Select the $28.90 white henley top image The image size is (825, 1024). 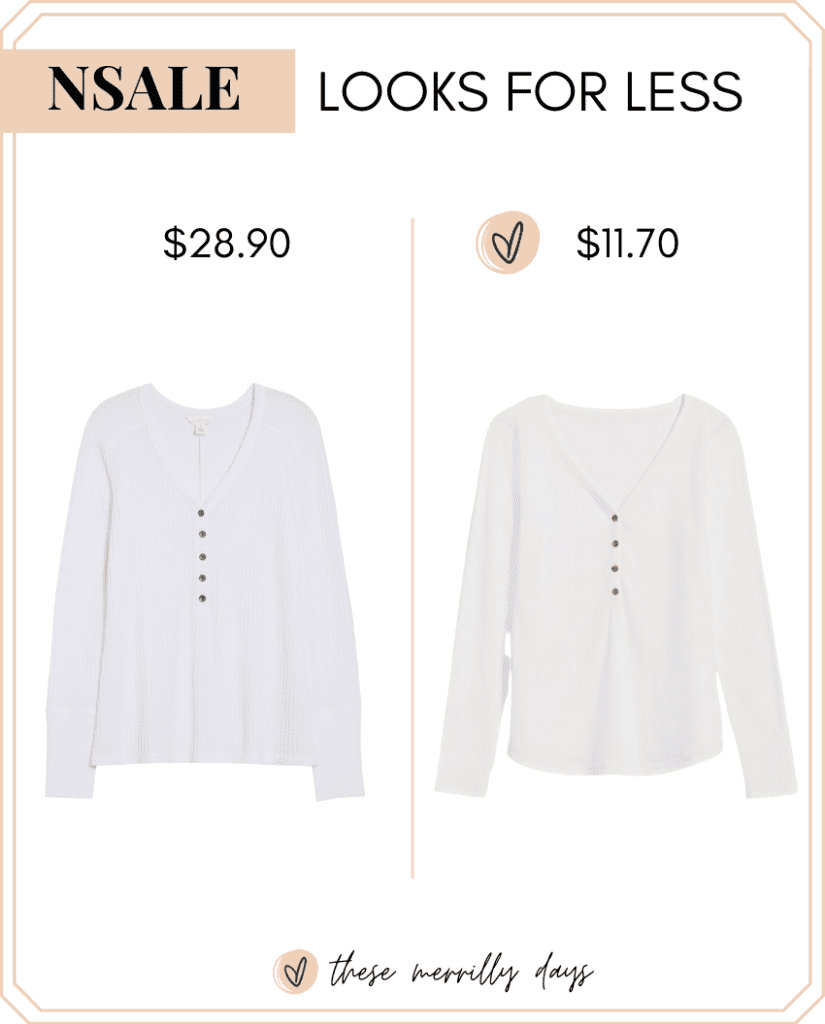(x=204, y=591)
